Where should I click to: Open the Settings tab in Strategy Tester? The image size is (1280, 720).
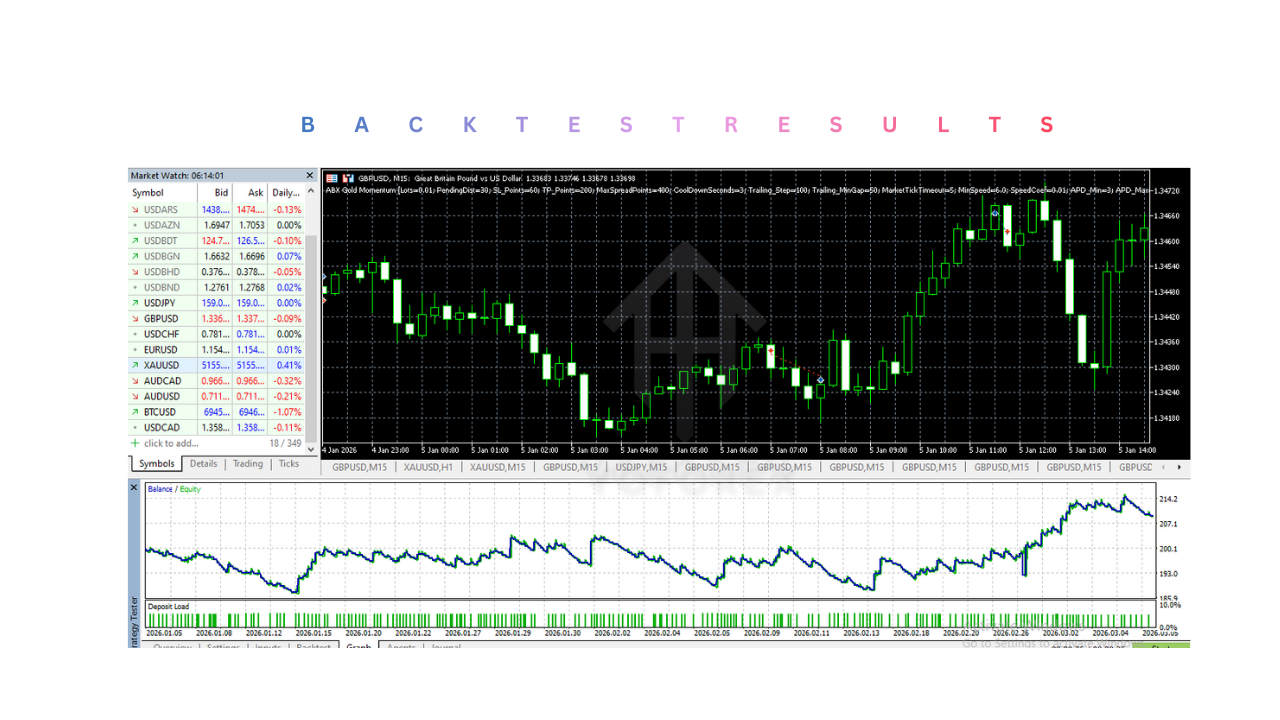222,647
